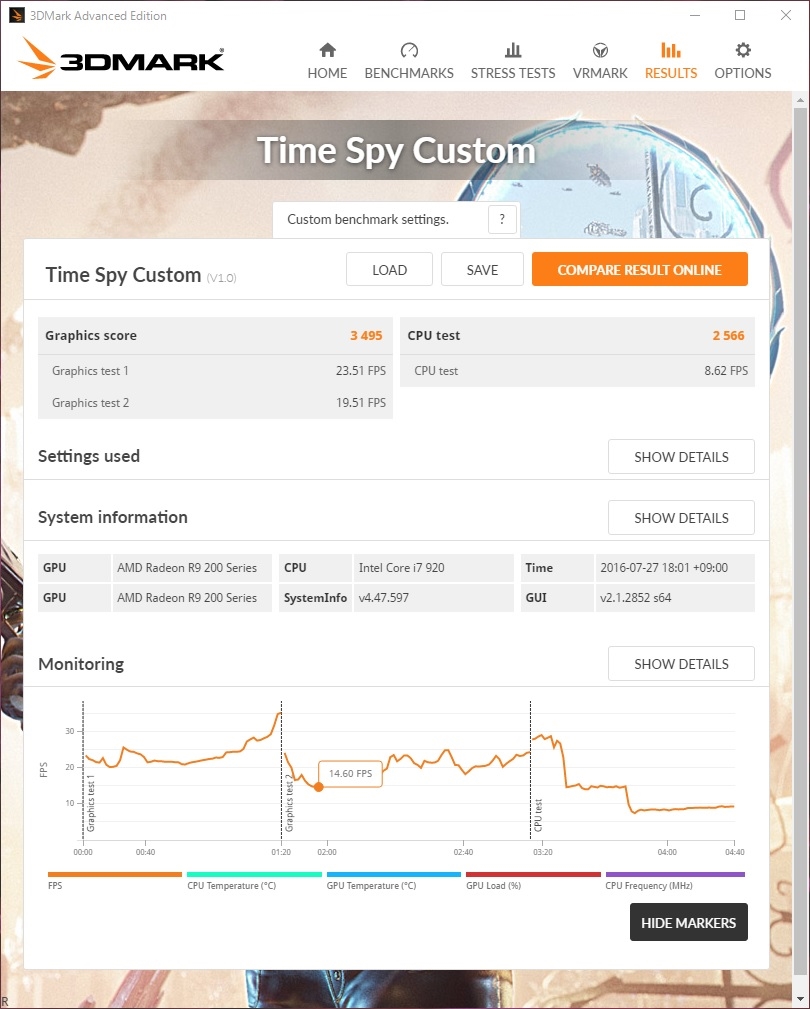Show details for Settings used
810x1009 pixels.
[x=681, y=457]
